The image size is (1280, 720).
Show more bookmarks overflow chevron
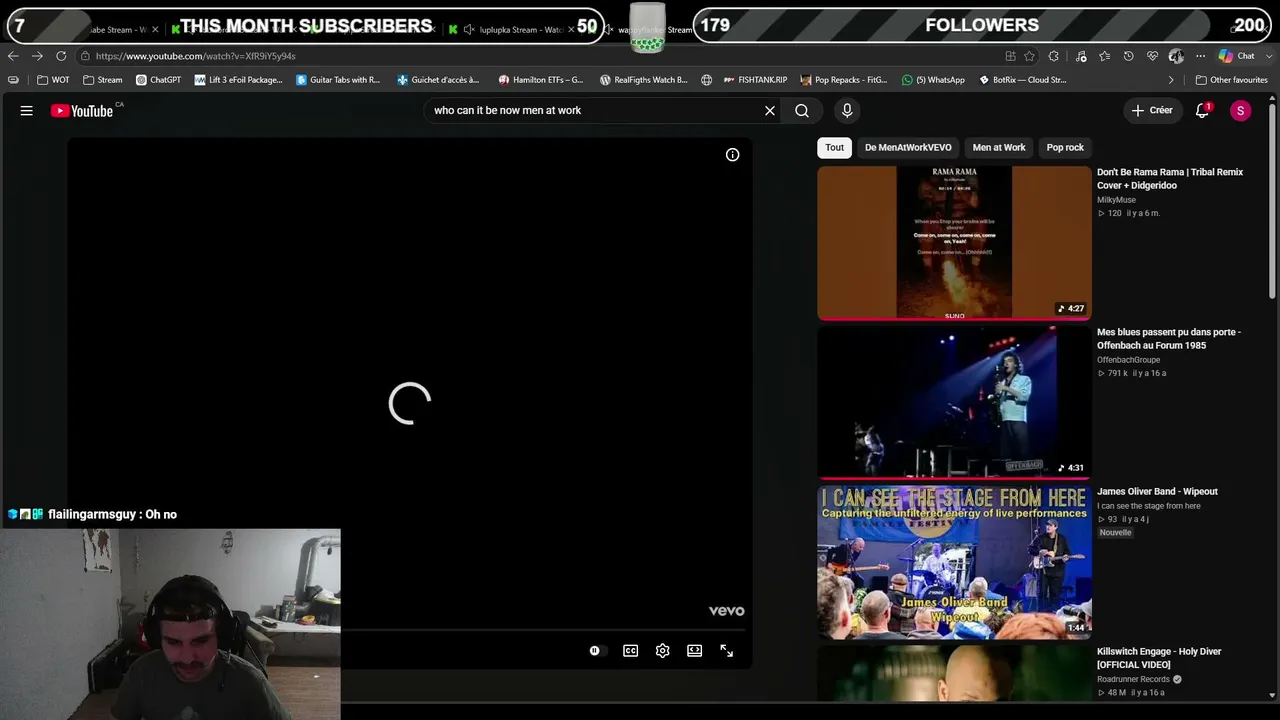click(1171, 80)
